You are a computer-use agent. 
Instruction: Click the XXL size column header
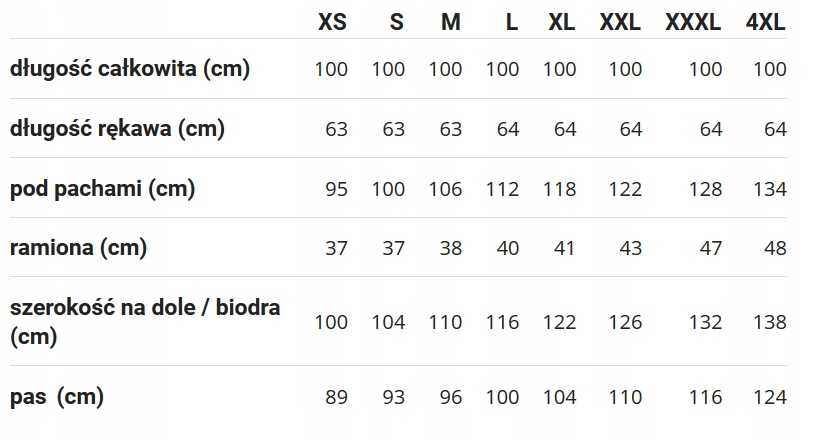pos(620,21)
